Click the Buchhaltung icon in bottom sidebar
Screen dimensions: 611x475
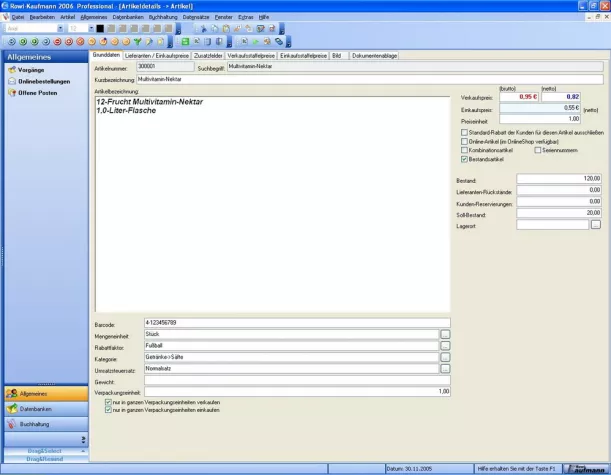point(12,424)
